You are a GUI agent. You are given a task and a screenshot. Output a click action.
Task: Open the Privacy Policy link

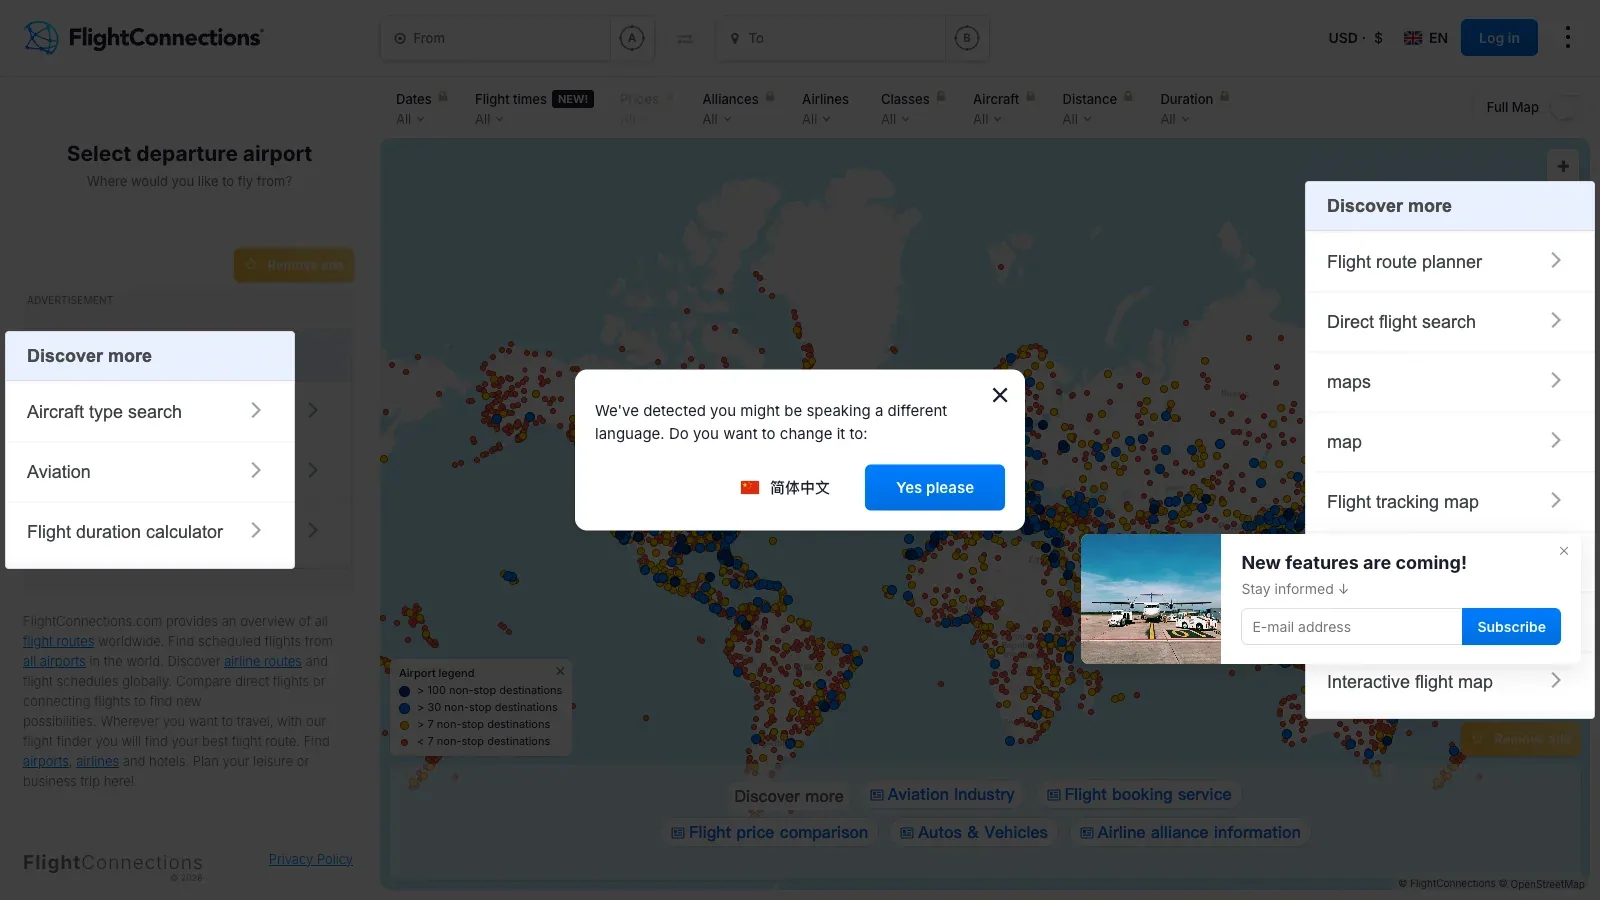tap(311, 859)
